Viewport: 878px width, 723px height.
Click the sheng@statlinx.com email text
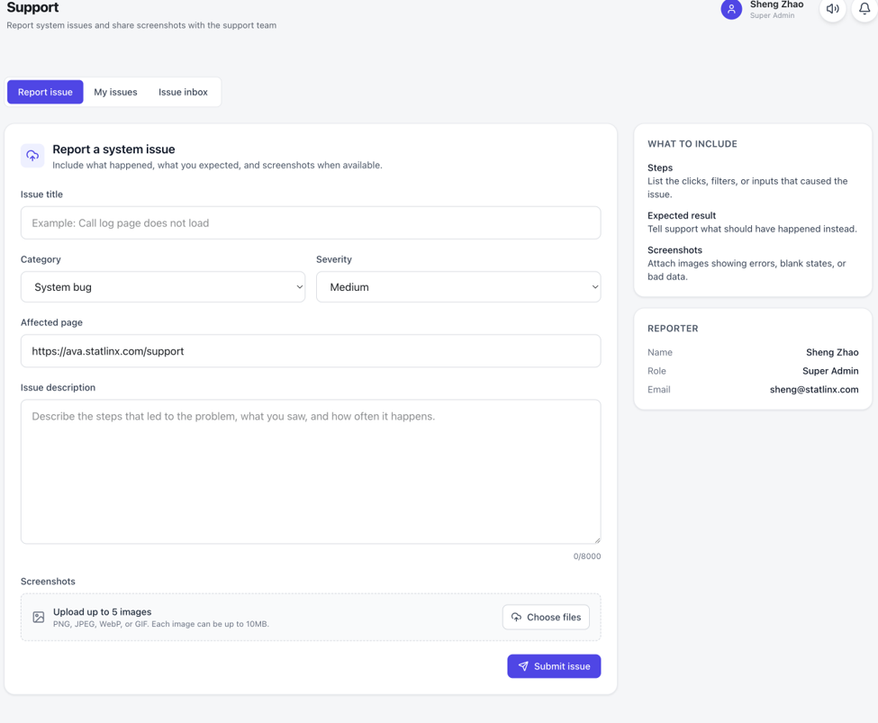click(814, 390)
